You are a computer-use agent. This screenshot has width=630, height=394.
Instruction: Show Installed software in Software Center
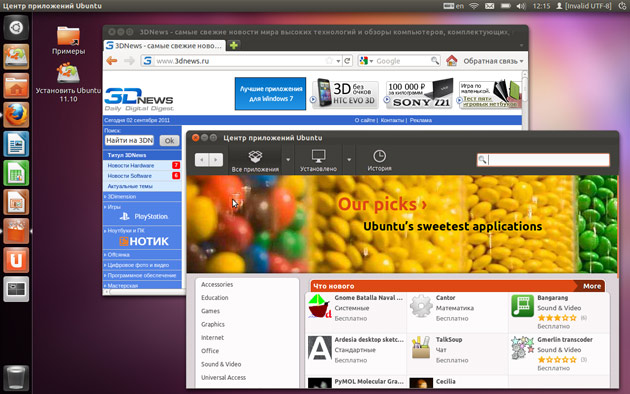318,160
